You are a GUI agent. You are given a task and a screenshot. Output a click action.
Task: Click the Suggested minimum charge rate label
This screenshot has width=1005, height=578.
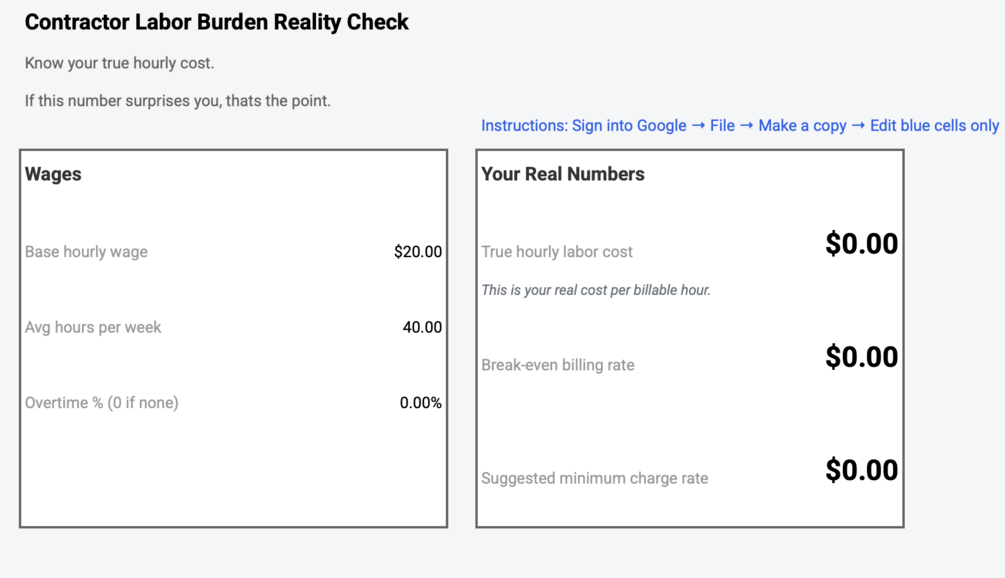[x=594, y=478]
